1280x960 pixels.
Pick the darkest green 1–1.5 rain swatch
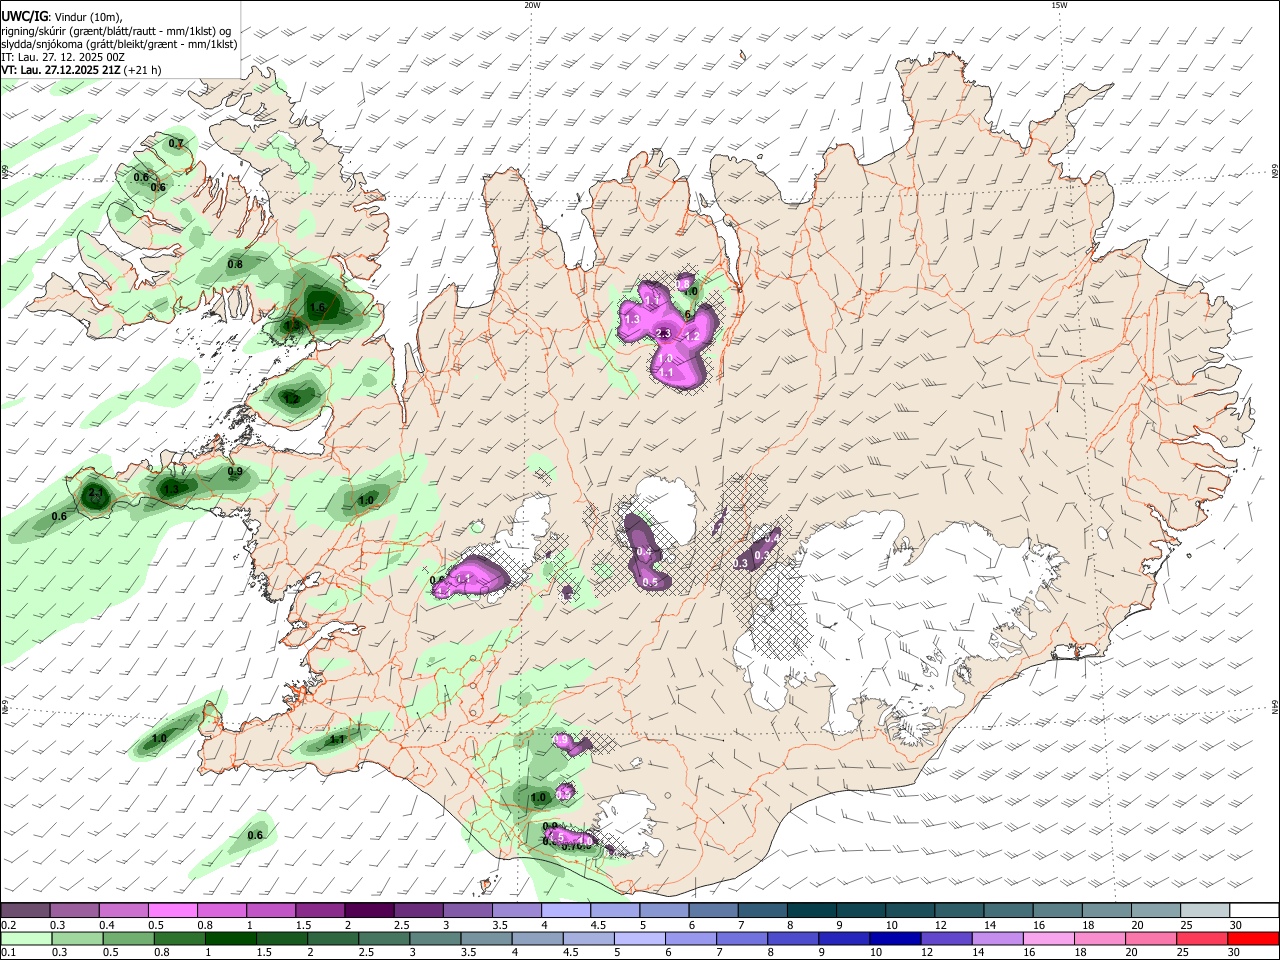(x=231, y=938)
